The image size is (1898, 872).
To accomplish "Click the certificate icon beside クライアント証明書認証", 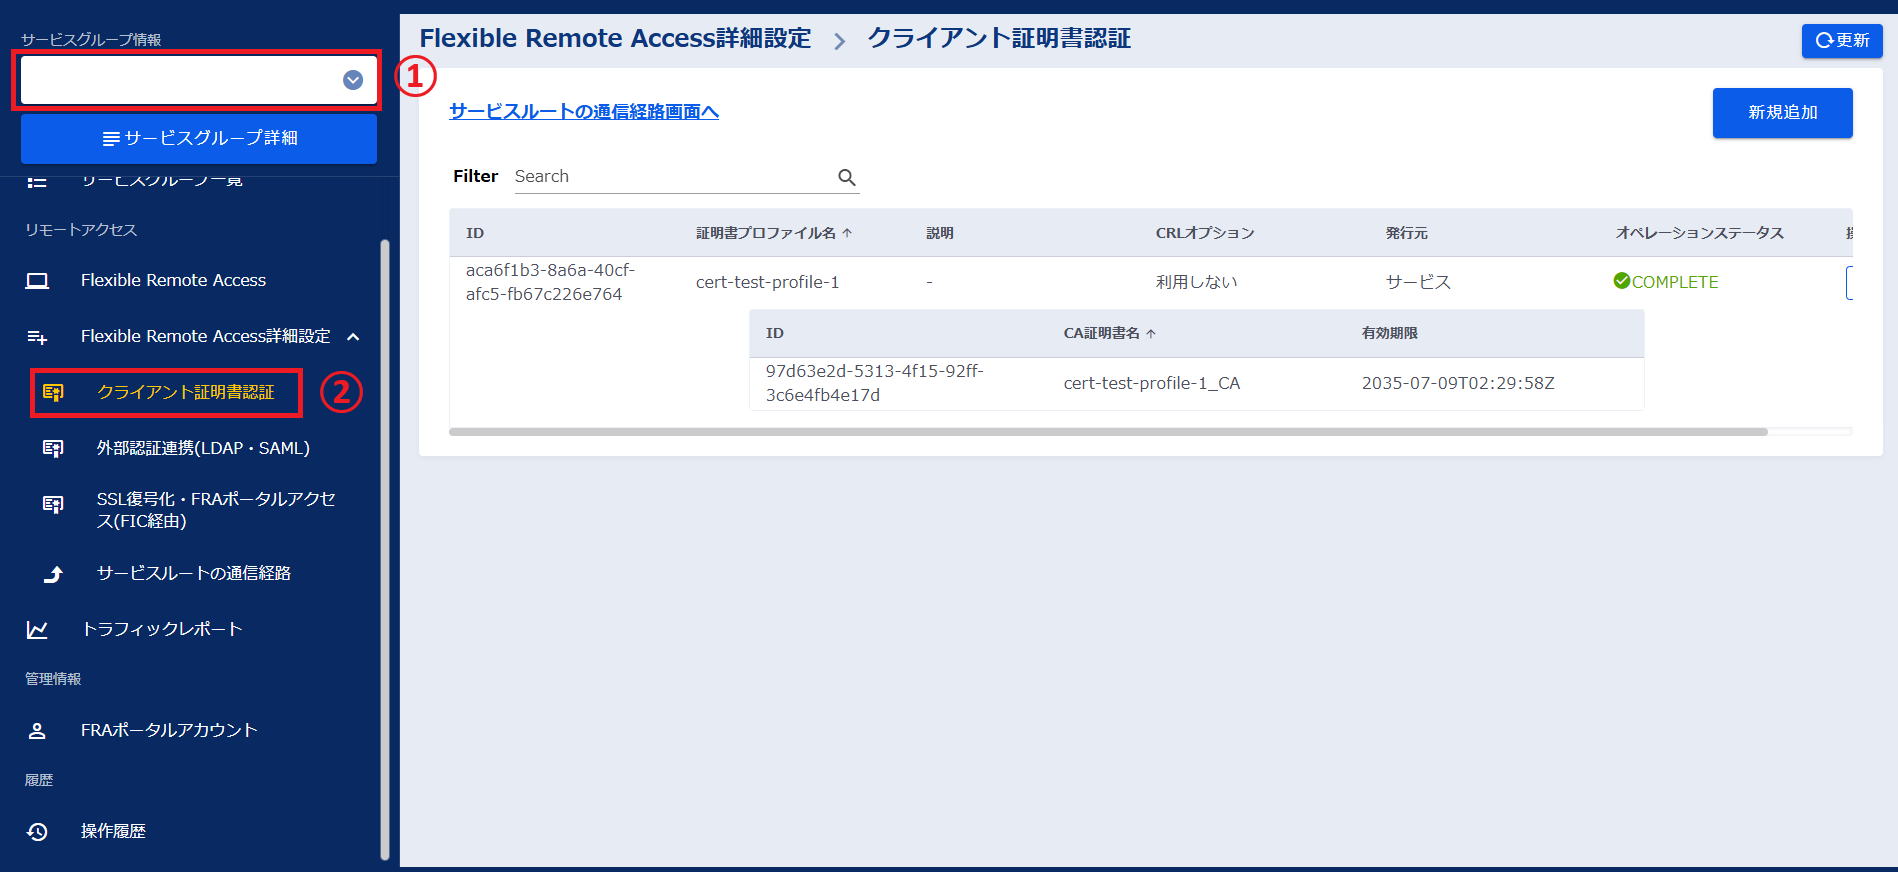I will (x=53, y=393).
